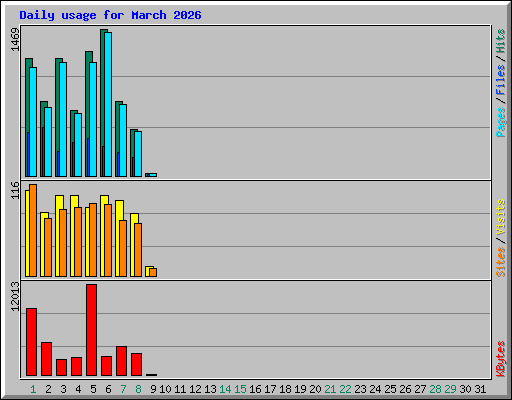This screenshot has height=400, width=512.
Task: Click the day 10 axis label
Action: (165, 389)
